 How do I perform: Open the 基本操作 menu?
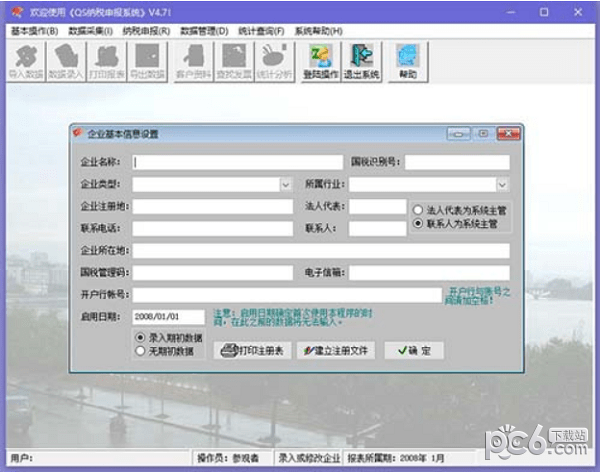click(33, 31)
